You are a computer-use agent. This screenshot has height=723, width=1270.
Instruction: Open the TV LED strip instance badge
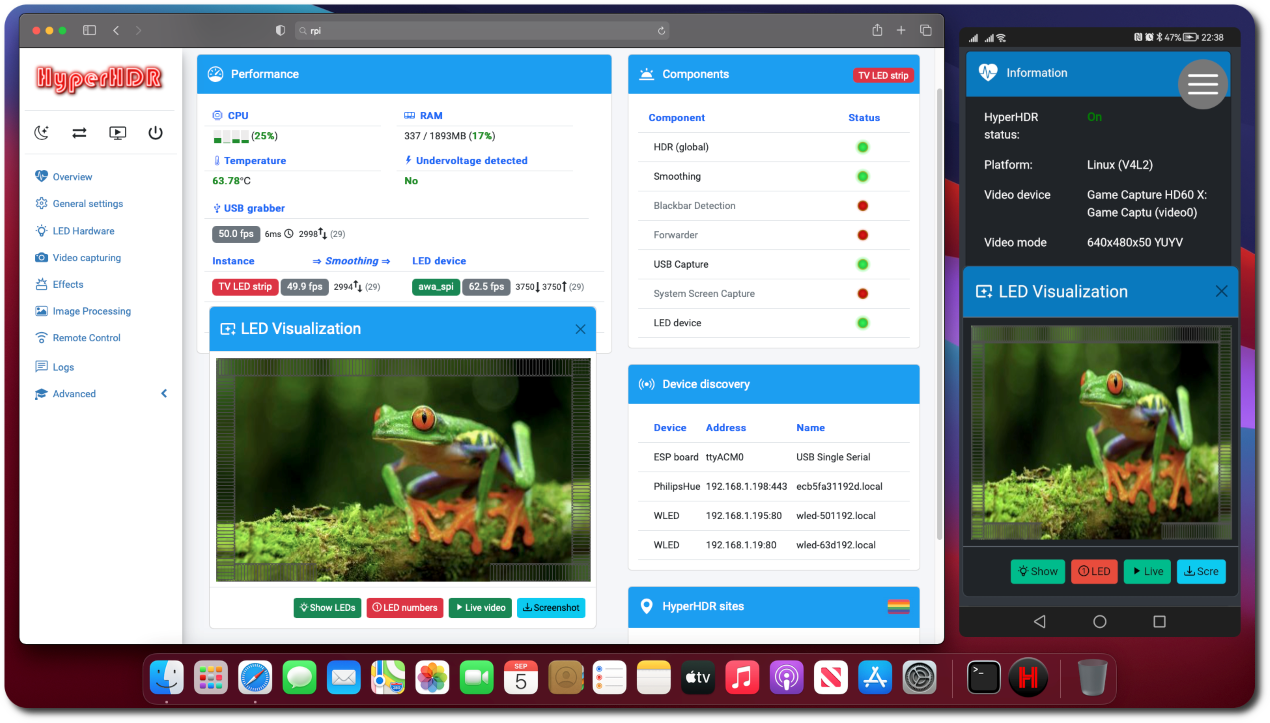(244, 287)
